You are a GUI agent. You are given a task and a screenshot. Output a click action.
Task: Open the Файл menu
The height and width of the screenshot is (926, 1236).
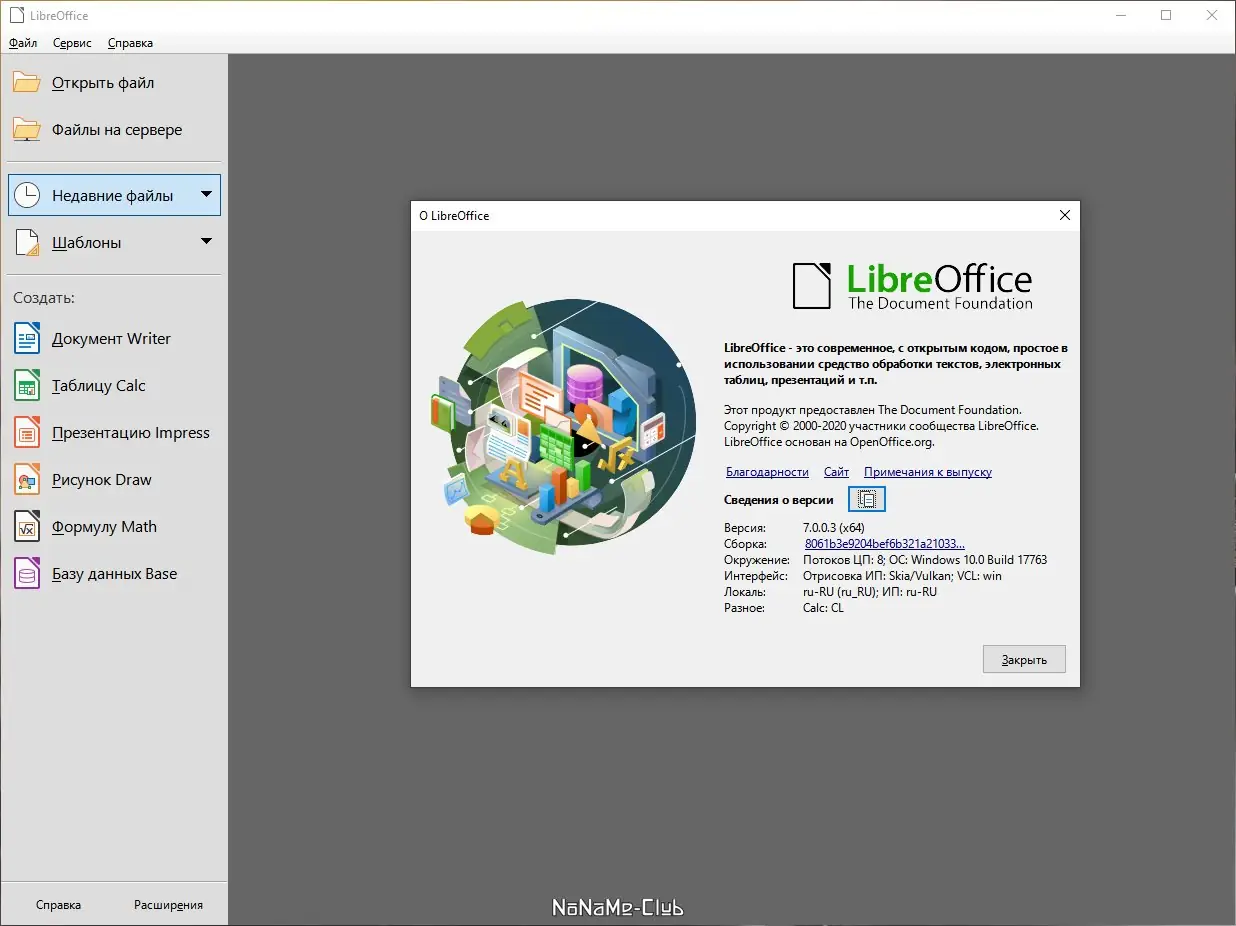coord(22,42)
